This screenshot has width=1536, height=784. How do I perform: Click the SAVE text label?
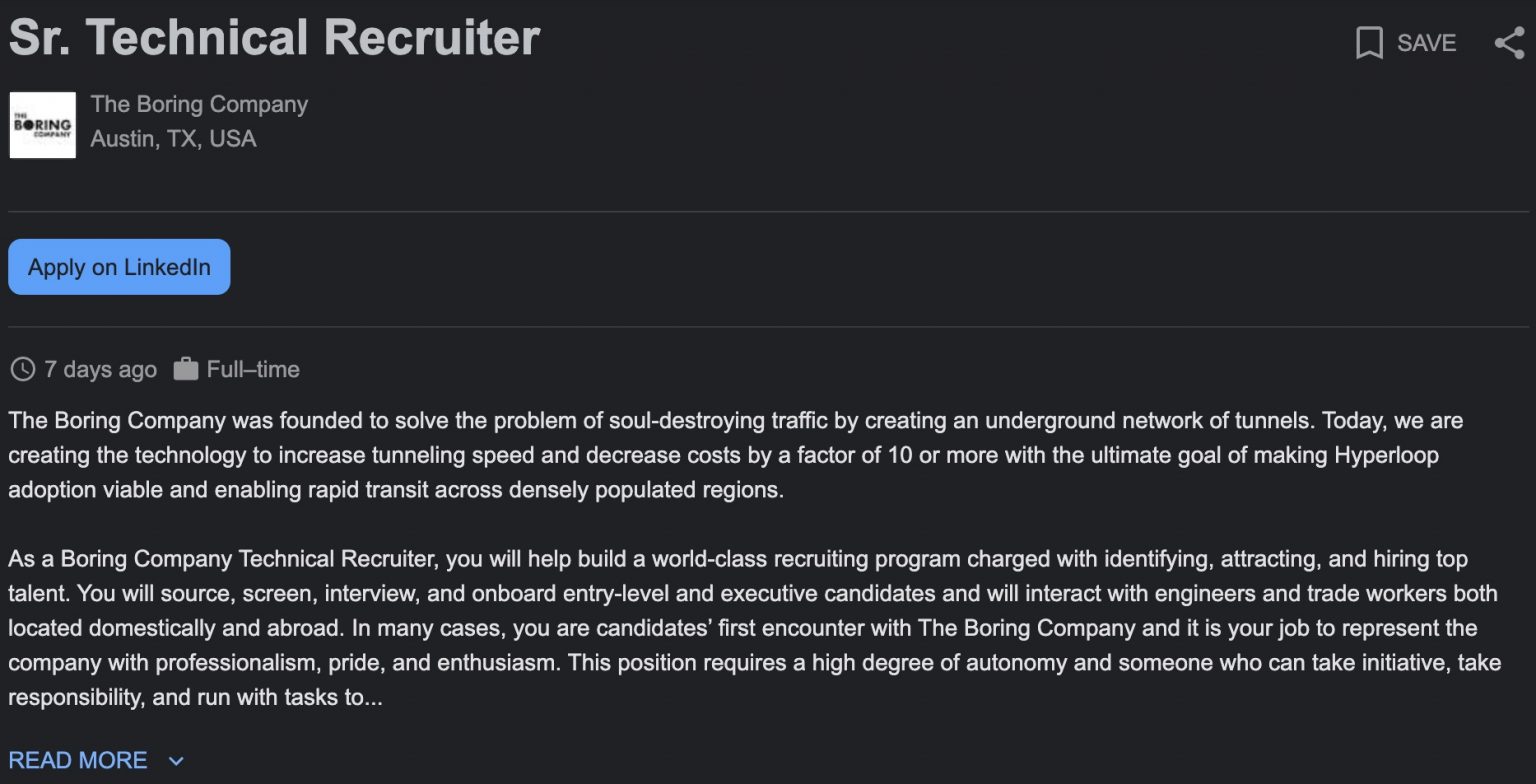pos(1426,43)
